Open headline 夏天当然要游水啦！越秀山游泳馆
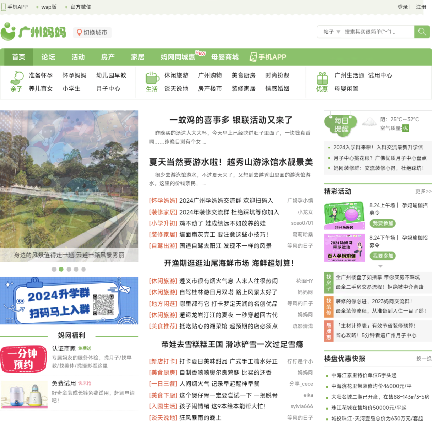 [231, 162]
